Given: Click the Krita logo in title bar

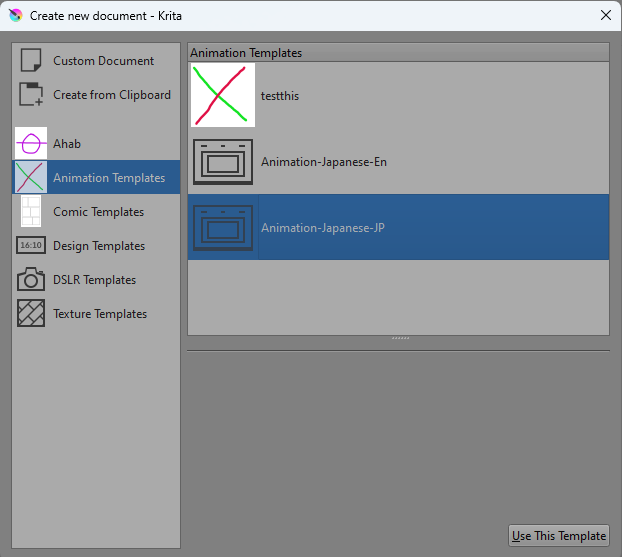Looking at the screenshot, I should [x=16, y=15].
